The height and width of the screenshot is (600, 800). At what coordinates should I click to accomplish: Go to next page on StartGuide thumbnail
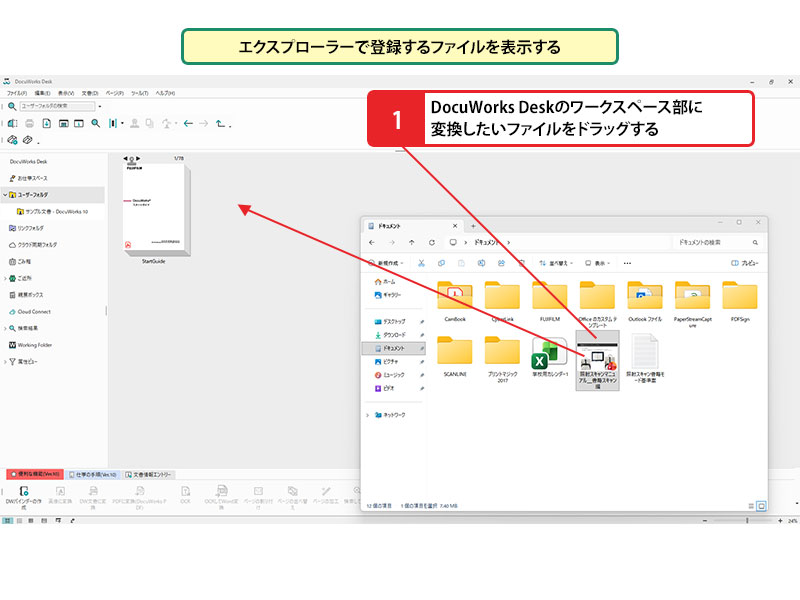click(138, 159)
